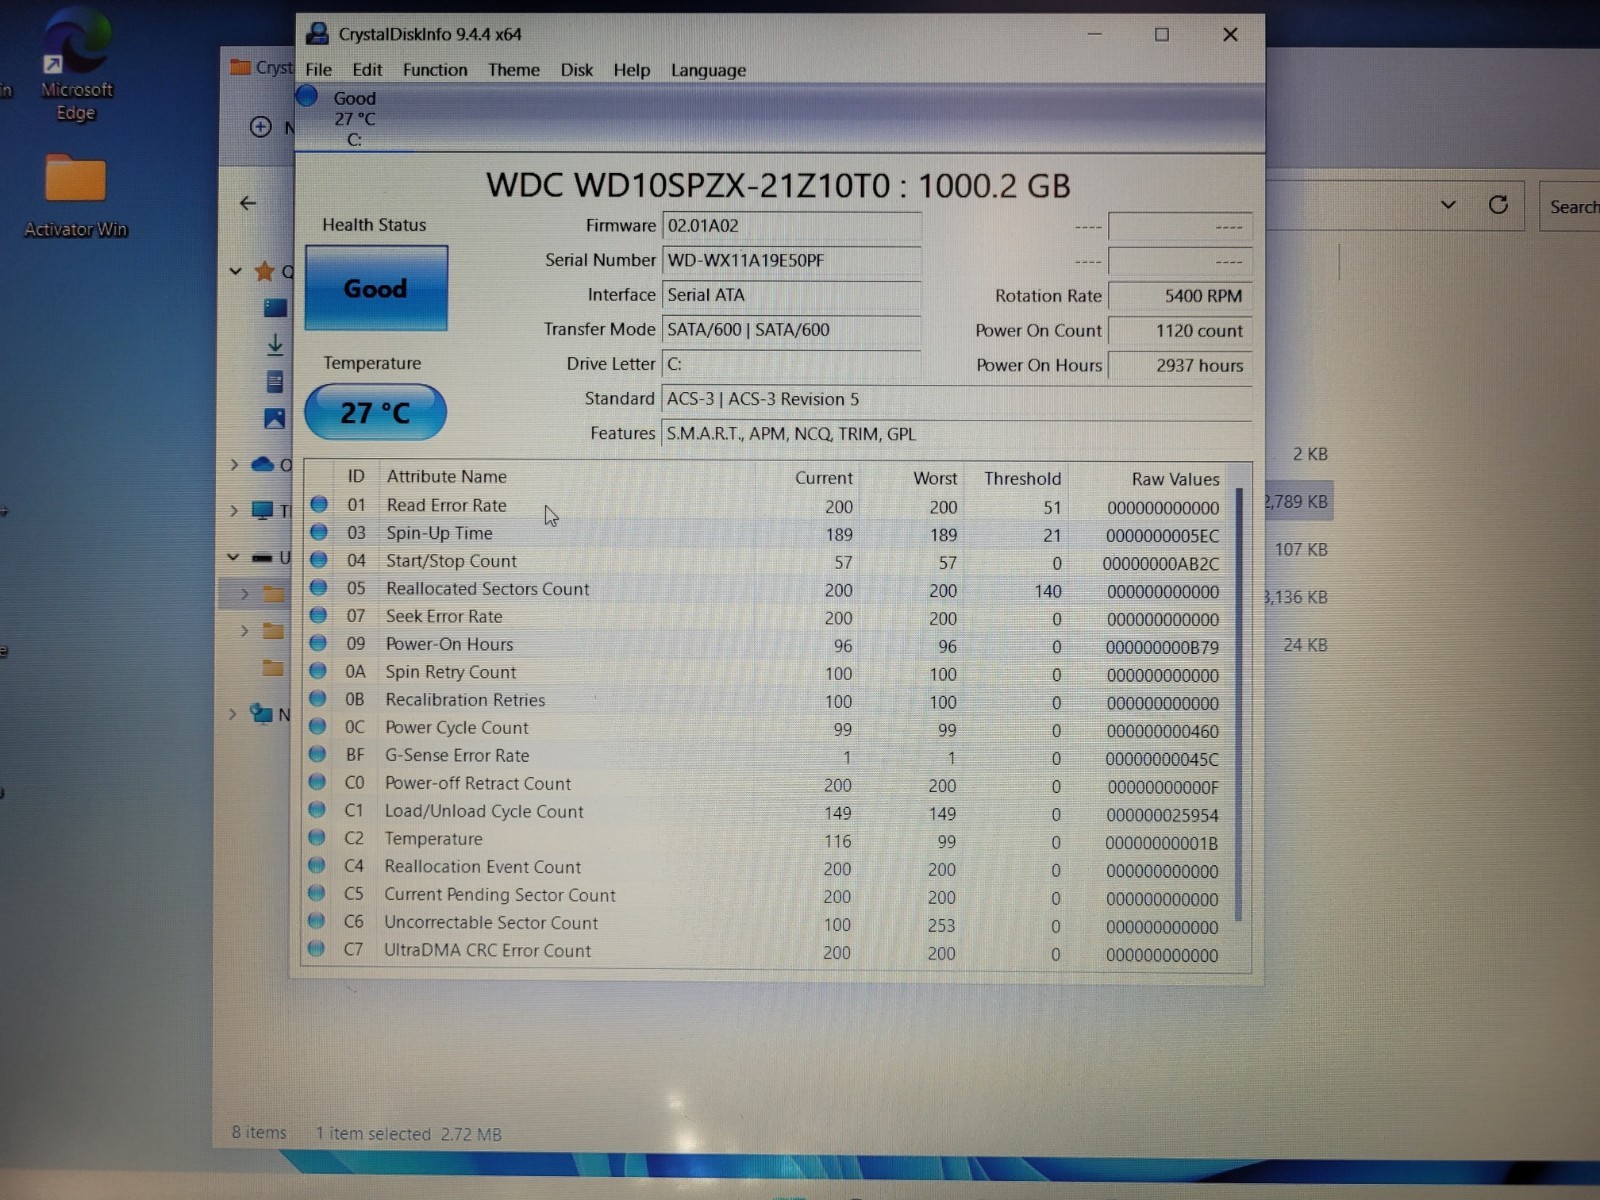Viewport: 1600px width, 1200px height.
Task: Click the Pictures icon in Explorer sidebar
Action: click(275, 418)
